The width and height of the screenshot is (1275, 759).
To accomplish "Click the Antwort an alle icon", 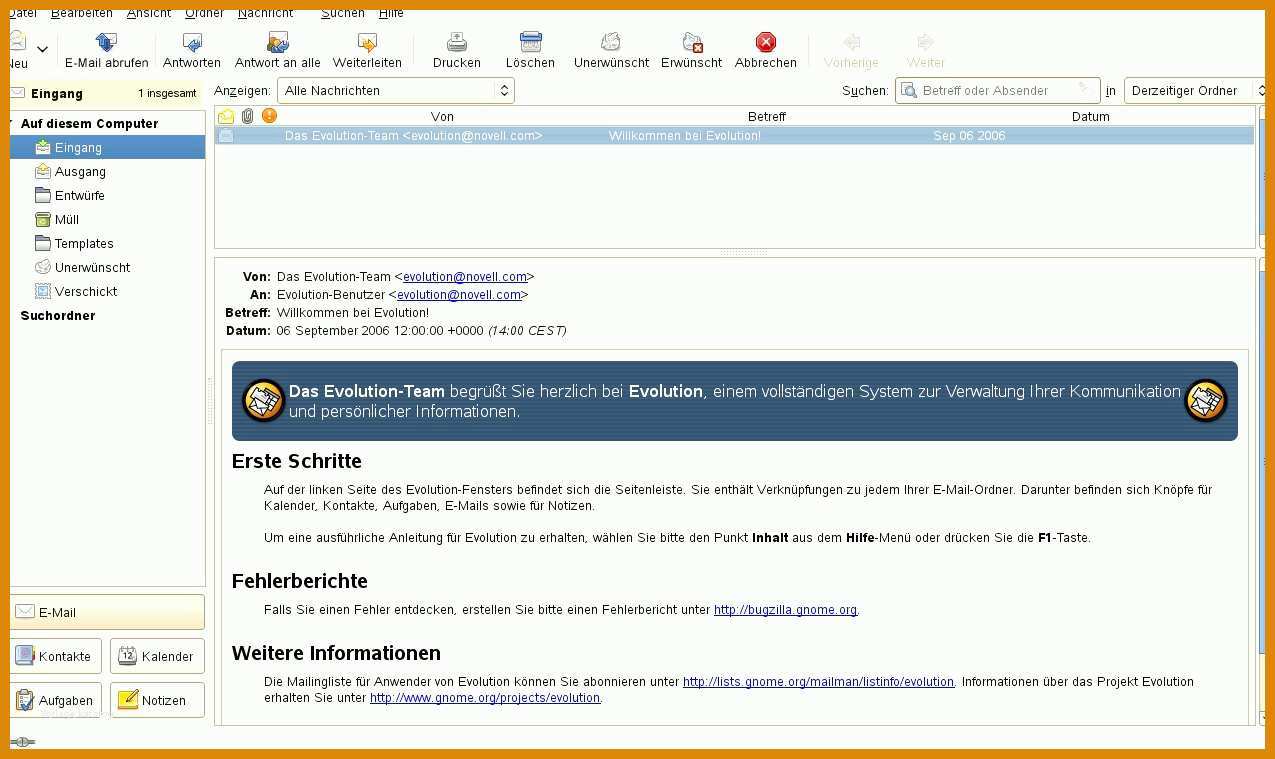I will (278, 42).
